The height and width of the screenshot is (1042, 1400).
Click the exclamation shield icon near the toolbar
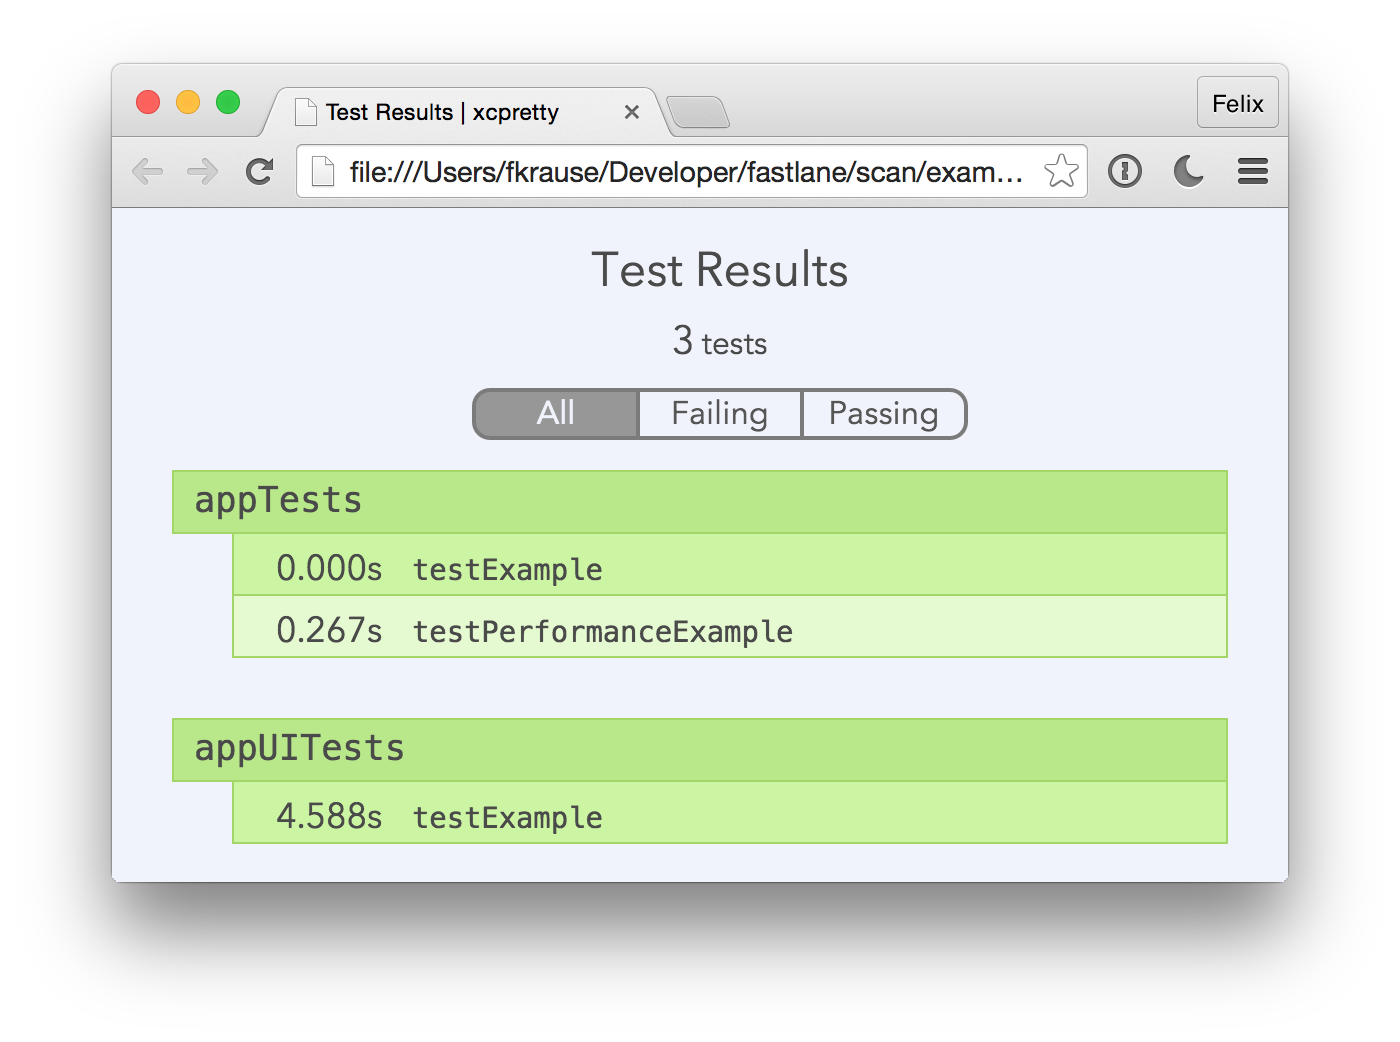(1125, 171)
